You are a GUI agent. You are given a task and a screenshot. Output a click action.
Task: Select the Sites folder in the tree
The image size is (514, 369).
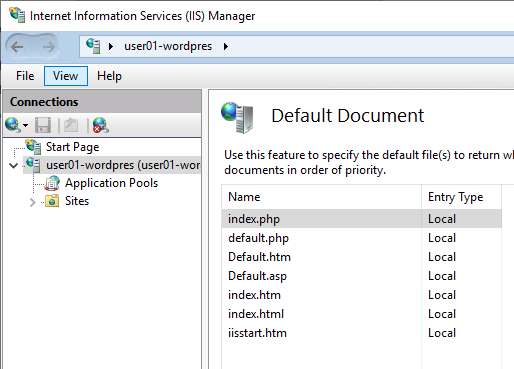click(77, 201)
